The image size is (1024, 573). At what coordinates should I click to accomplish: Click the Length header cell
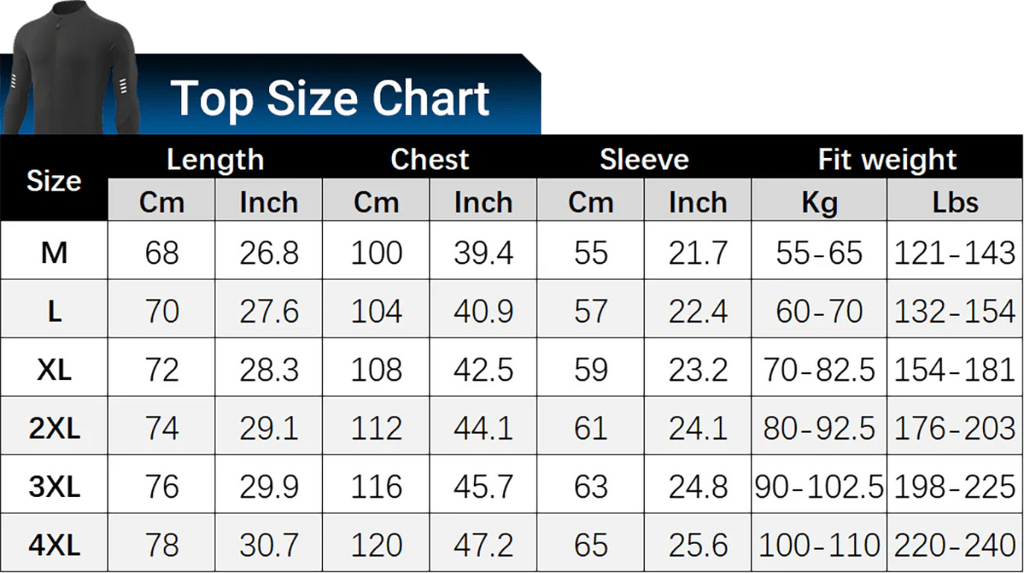coord(215,159)
